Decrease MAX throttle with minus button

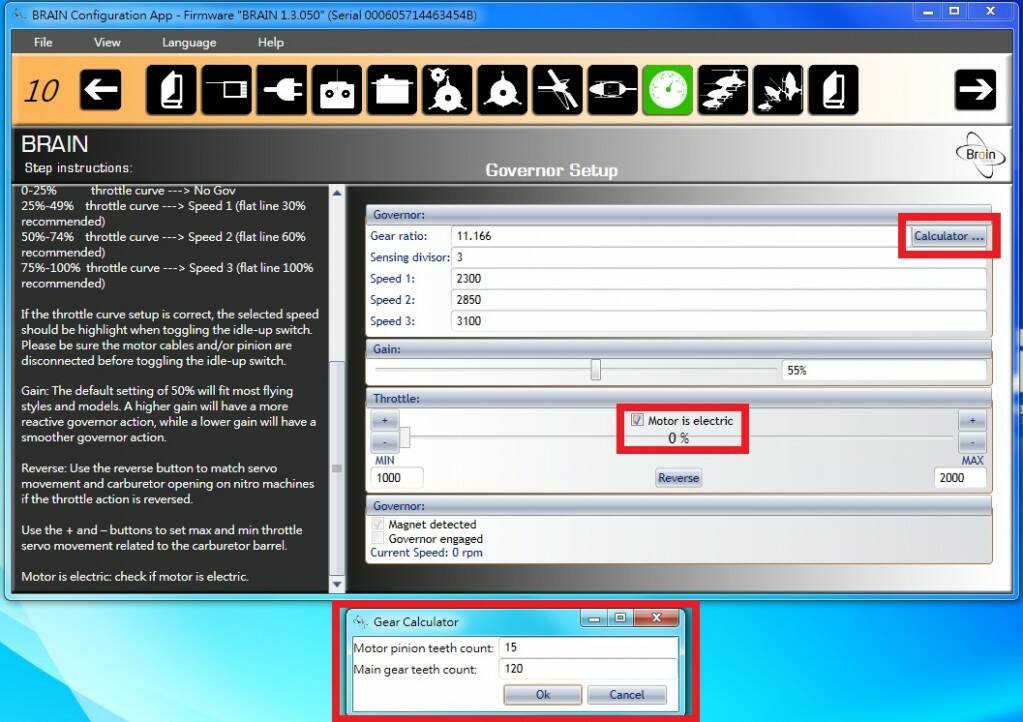tap(972, 442)
